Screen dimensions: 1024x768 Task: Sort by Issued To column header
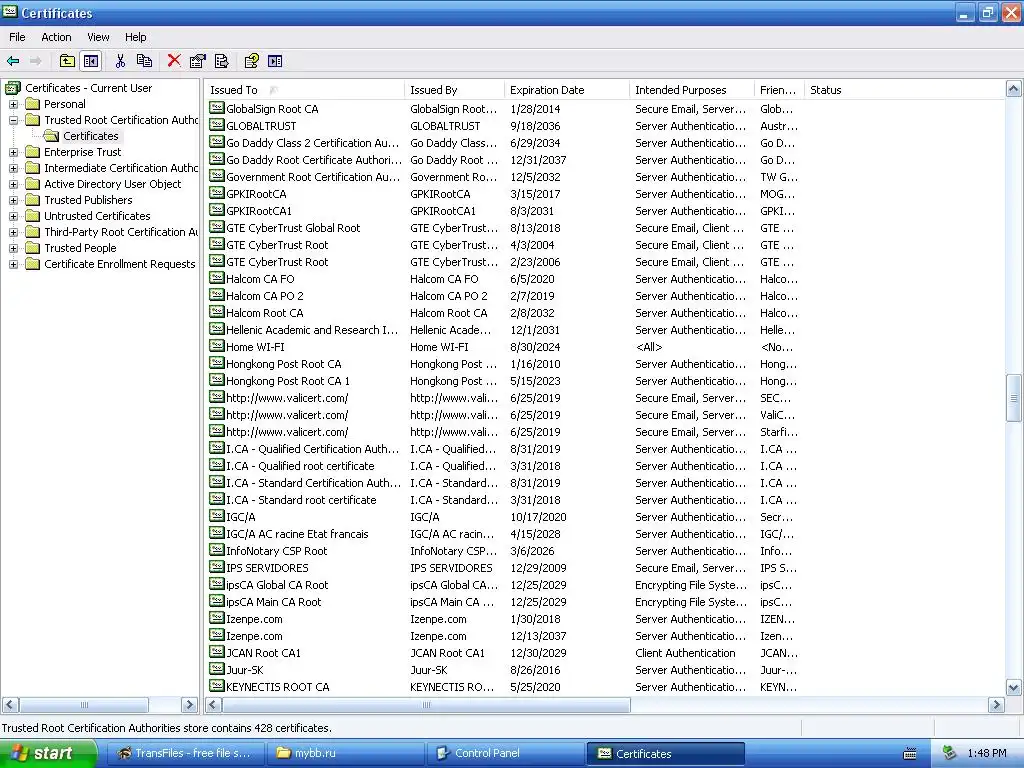[304, 90]
